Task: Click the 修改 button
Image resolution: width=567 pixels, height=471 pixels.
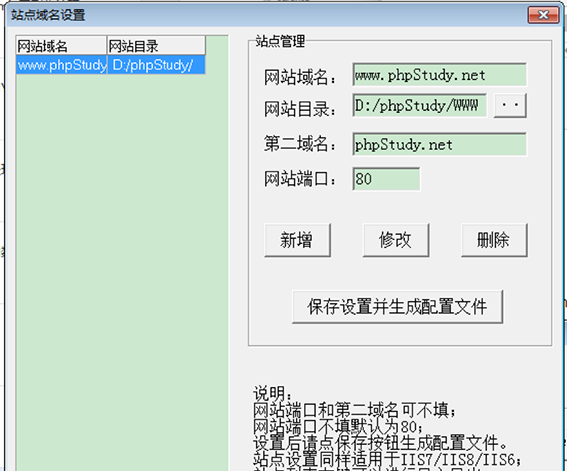Action: (x=396, y=240)
